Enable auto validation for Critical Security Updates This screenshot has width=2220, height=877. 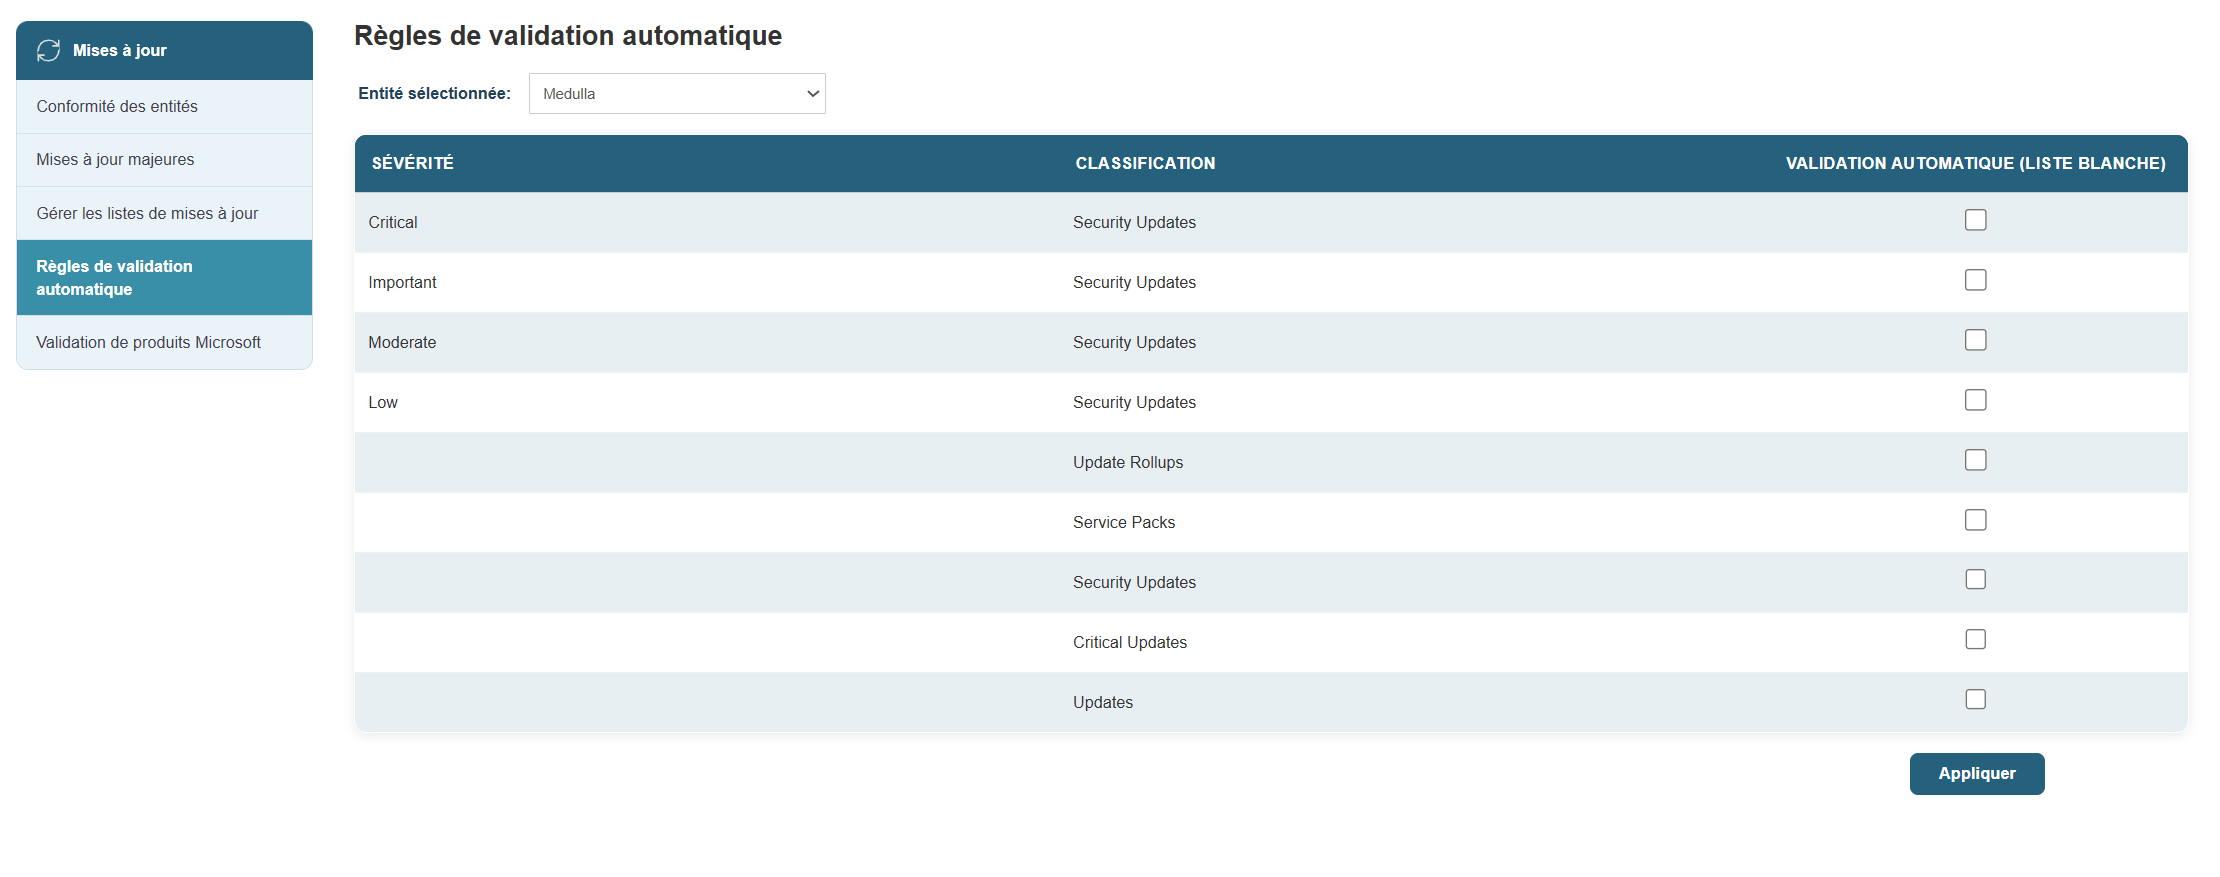pyautogui.click(x=1975, y=220)
